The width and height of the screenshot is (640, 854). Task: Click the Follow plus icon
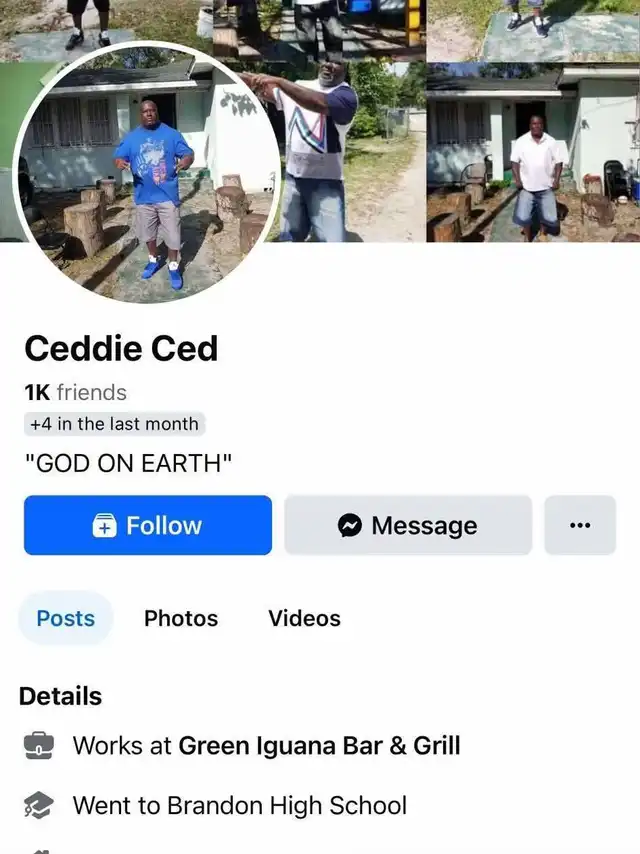click(x=105, y=526)
